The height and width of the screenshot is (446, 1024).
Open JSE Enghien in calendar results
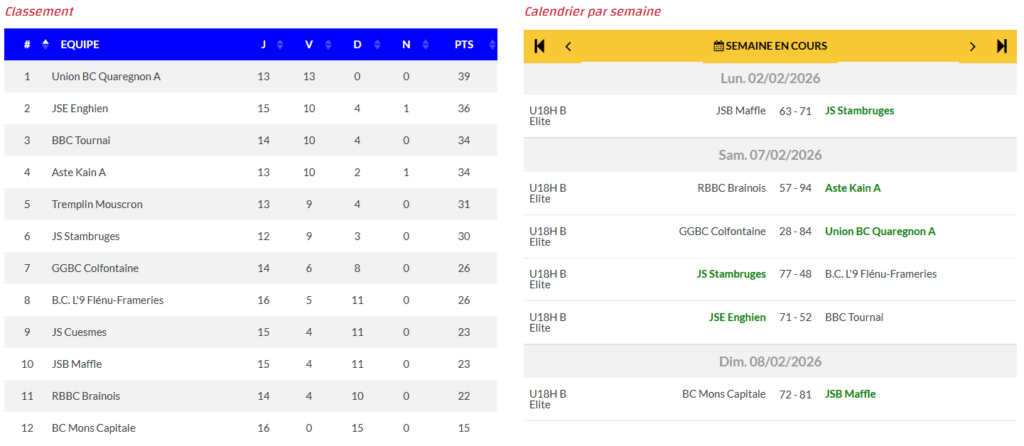(737, 317)
